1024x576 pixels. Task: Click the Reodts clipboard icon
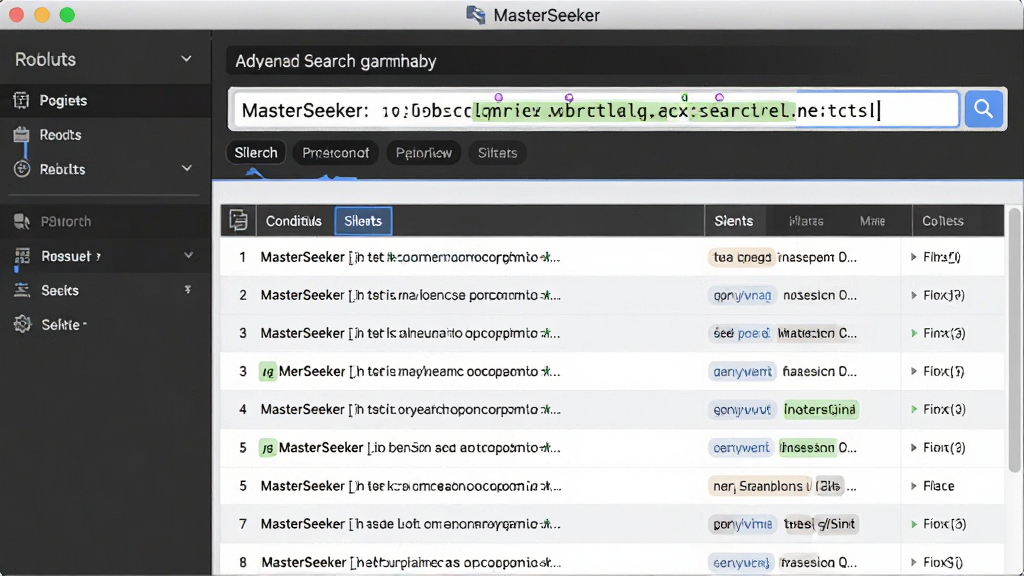click(22, 135)
